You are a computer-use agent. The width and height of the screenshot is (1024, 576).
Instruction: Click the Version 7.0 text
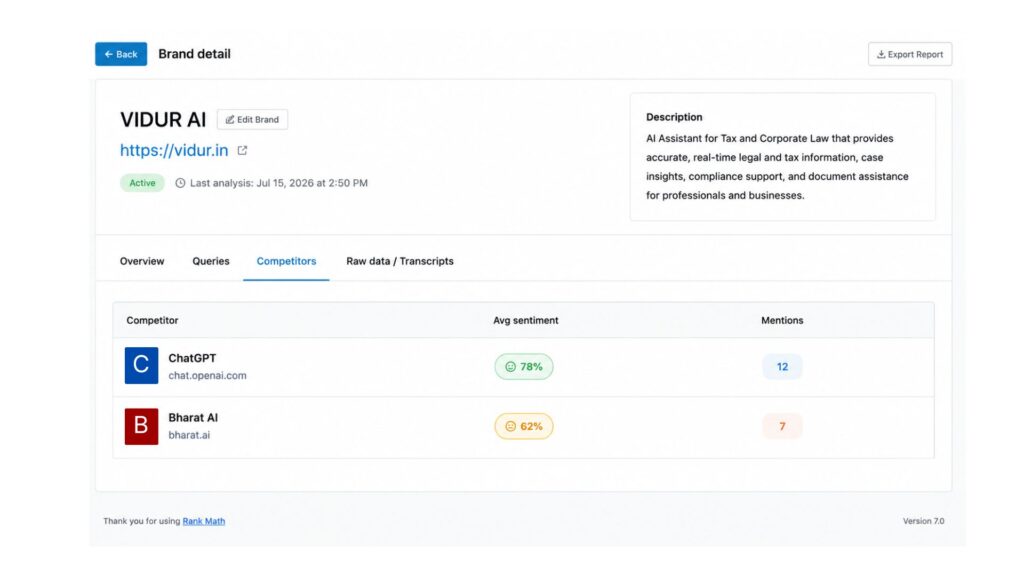[x=923, y=521]
